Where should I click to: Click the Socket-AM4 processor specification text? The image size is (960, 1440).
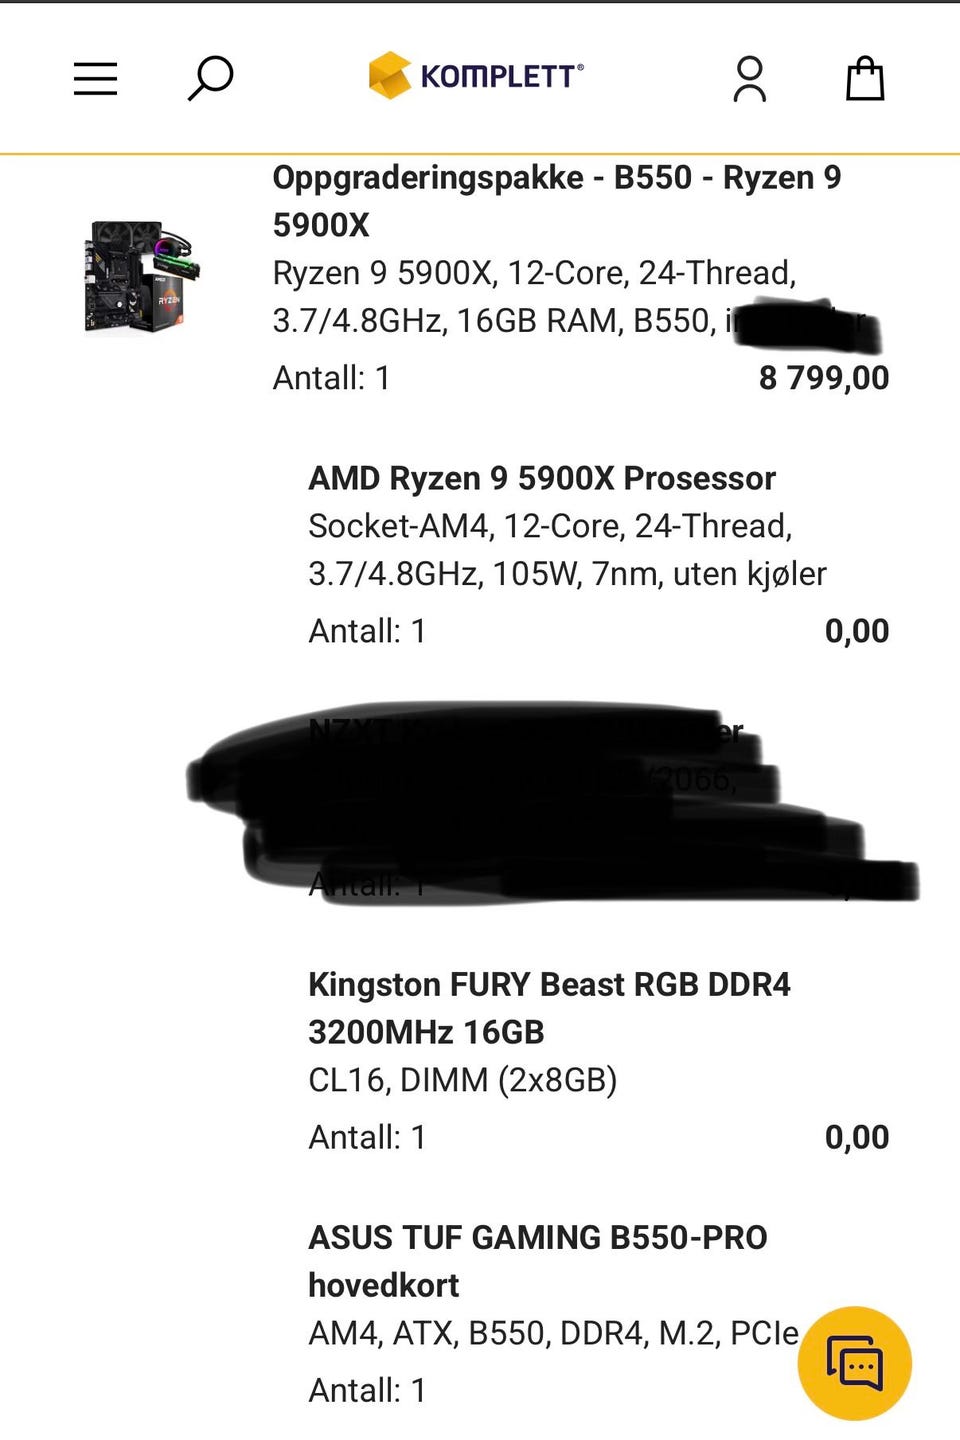567,550
